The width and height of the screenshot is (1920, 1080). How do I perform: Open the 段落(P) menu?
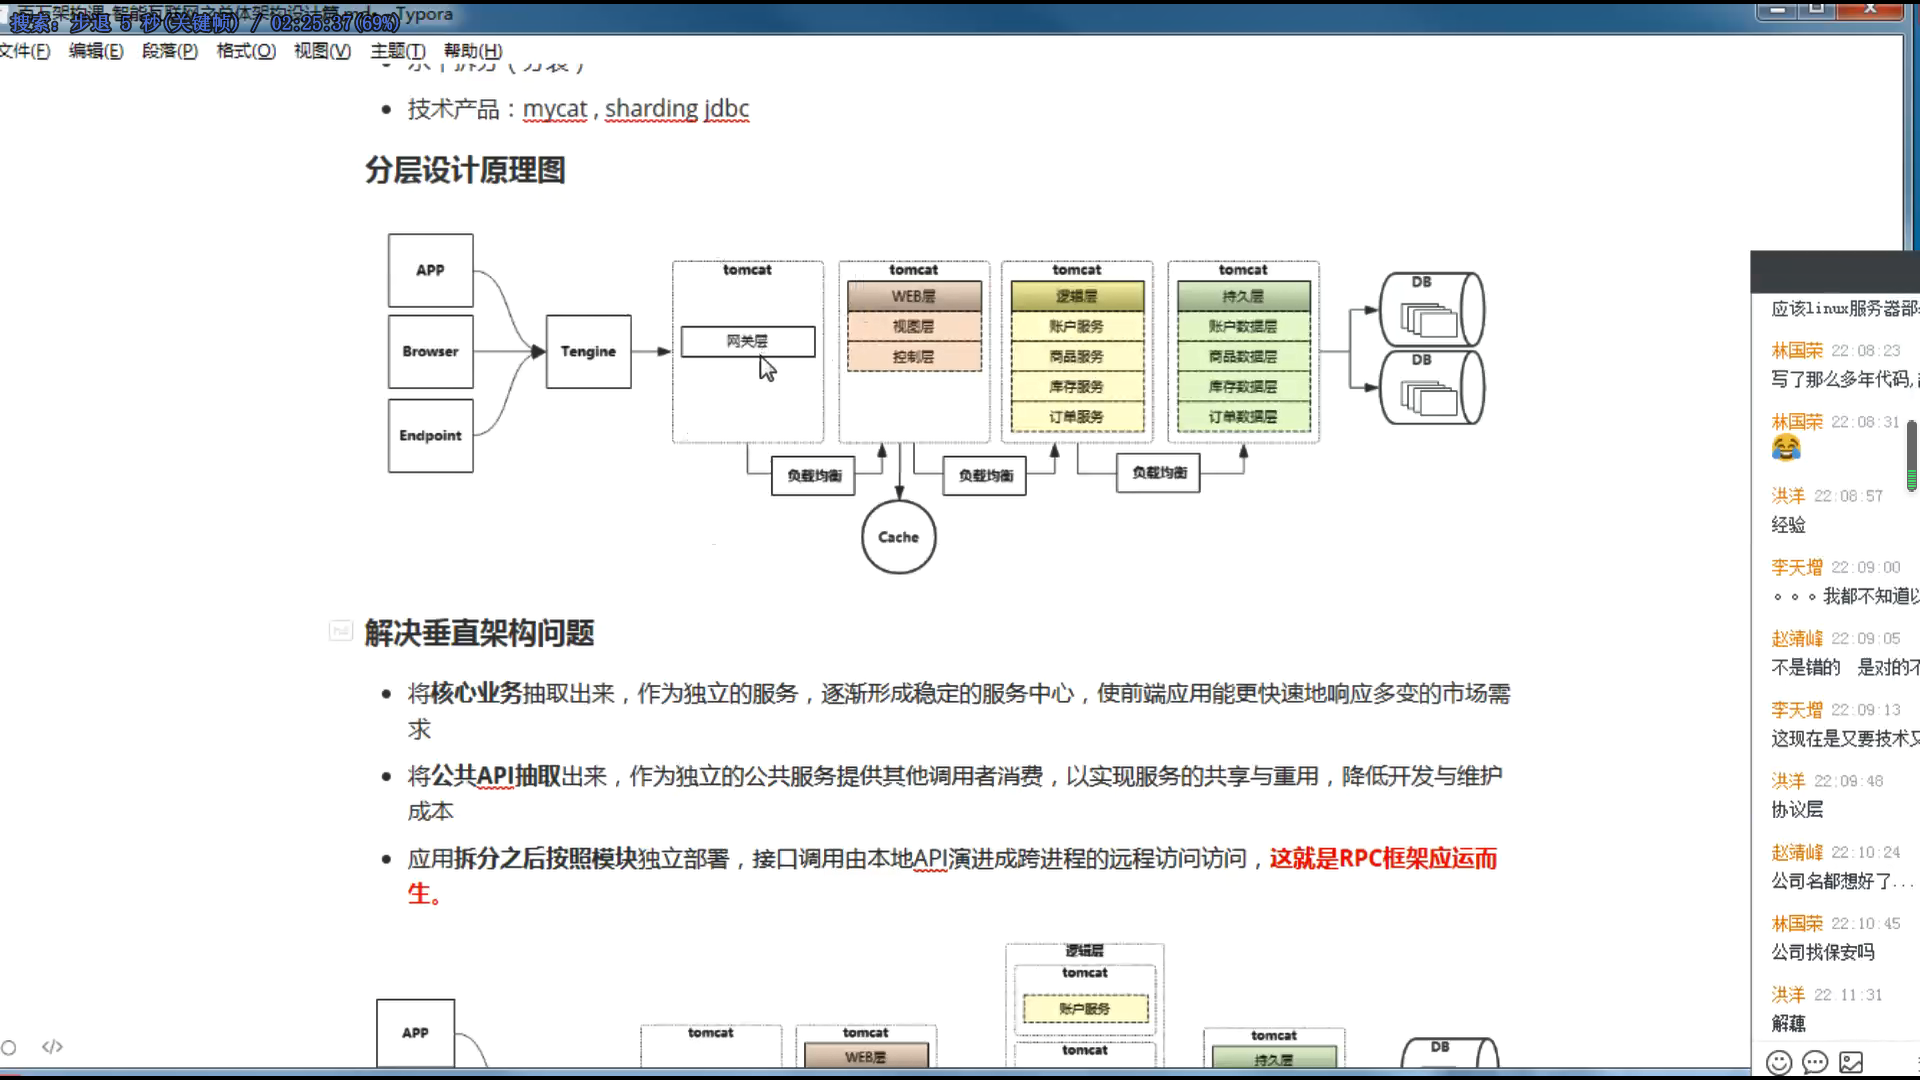pyautogui.click(x=170, y=51)
